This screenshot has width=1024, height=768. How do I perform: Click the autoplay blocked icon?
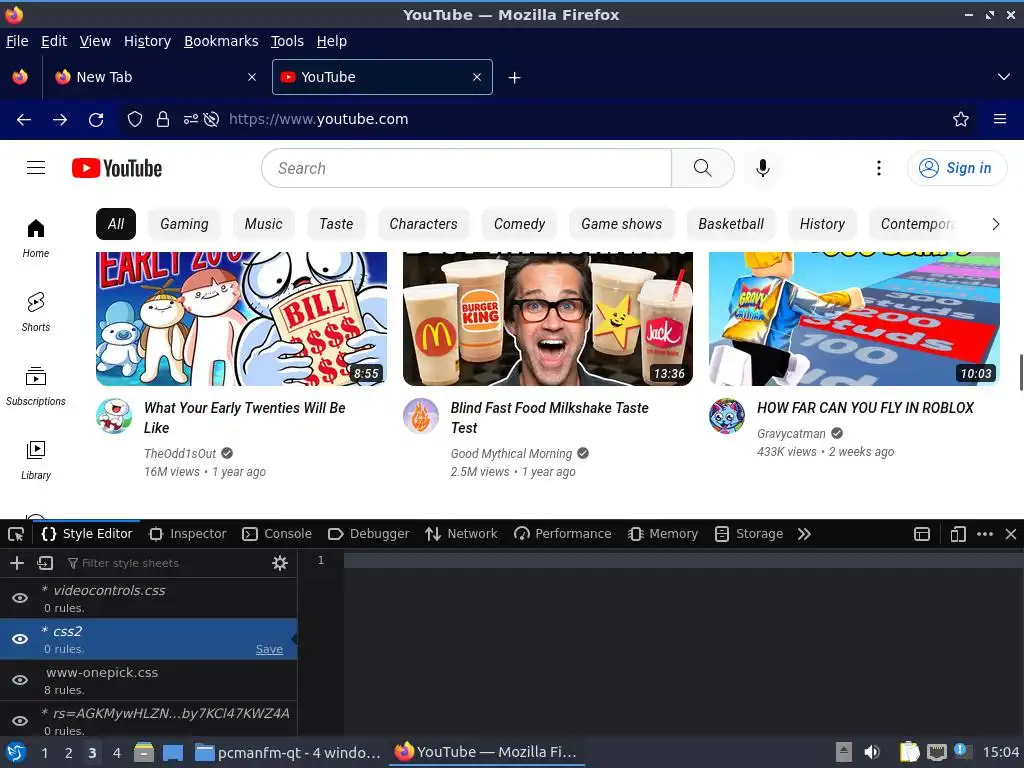(211, 119)
